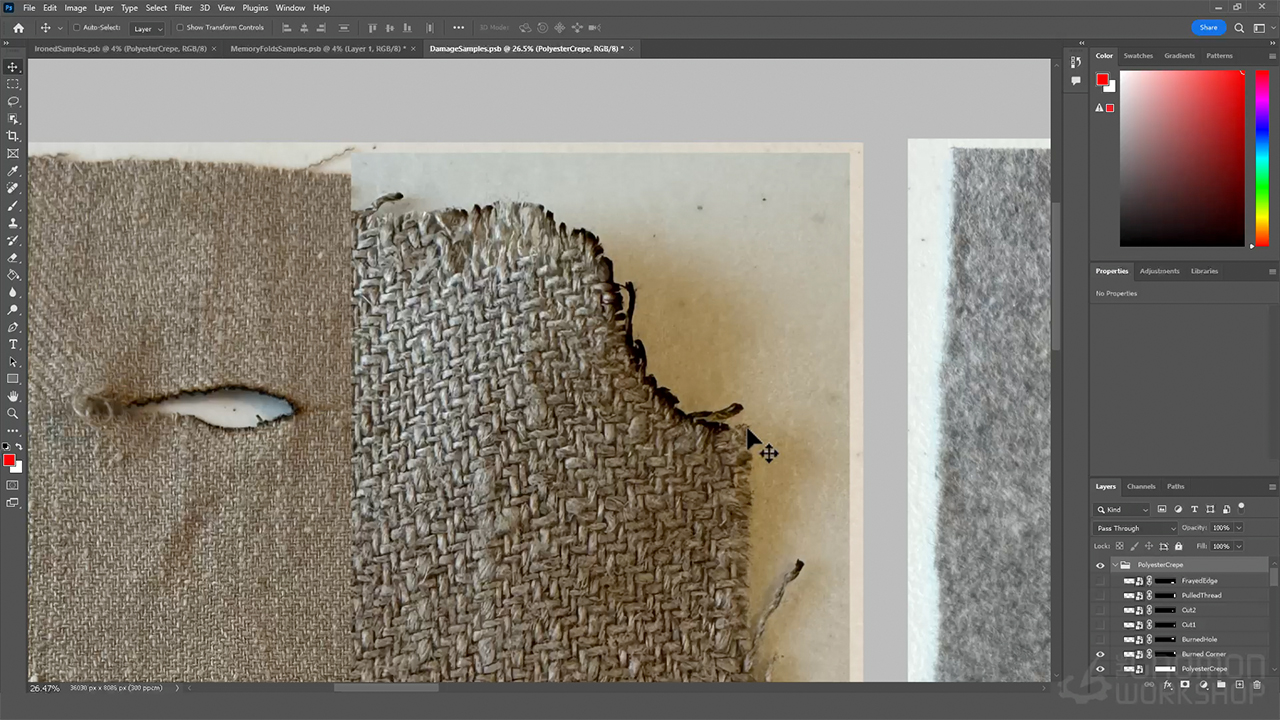Collapse the PolyesterCrepe layer group
The height and width of the screenshot is (720, 1280).
coord(1114,565)
